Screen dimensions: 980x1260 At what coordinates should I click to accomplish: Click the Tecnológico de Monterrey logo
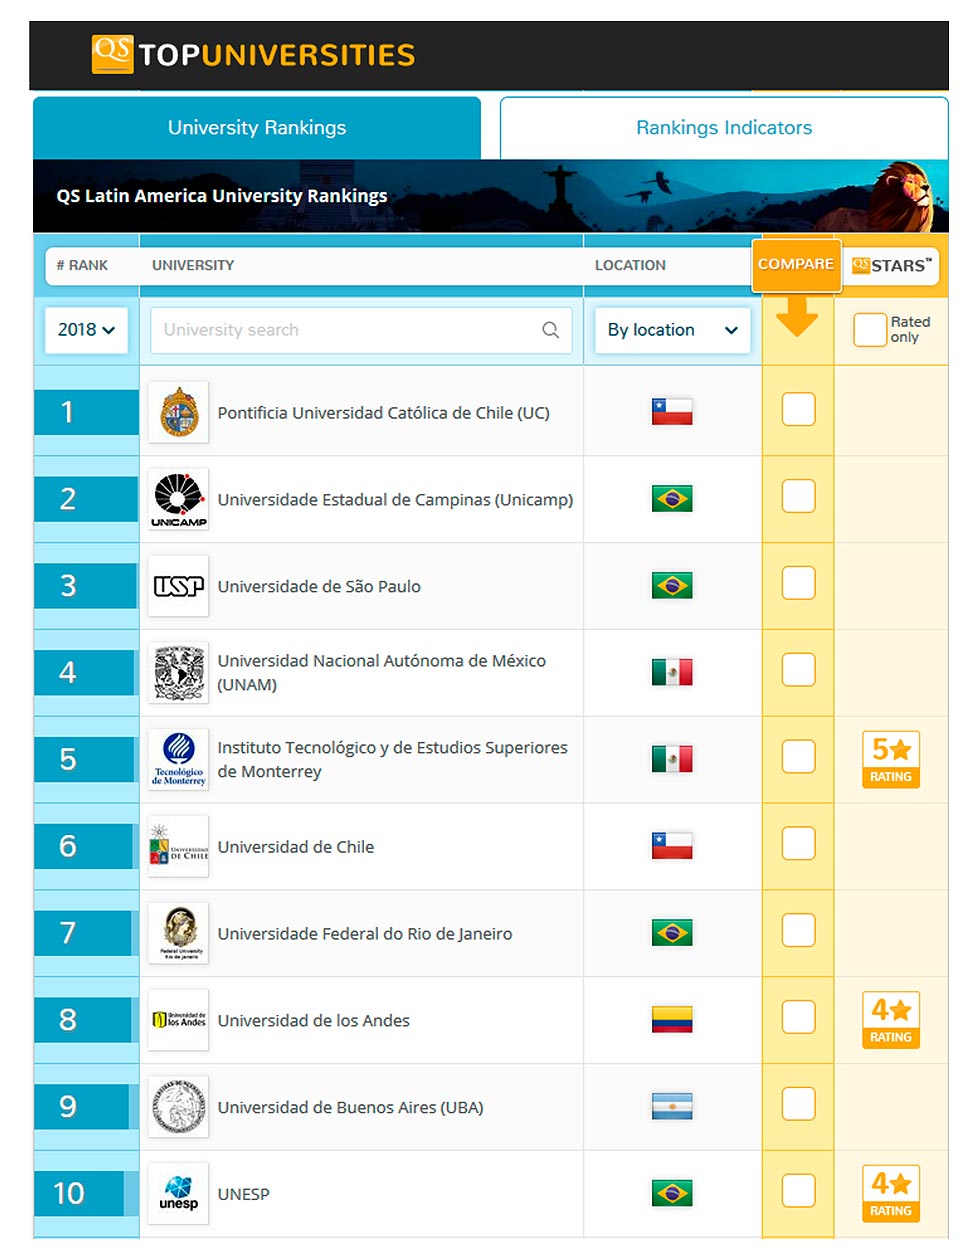[179, 759]
